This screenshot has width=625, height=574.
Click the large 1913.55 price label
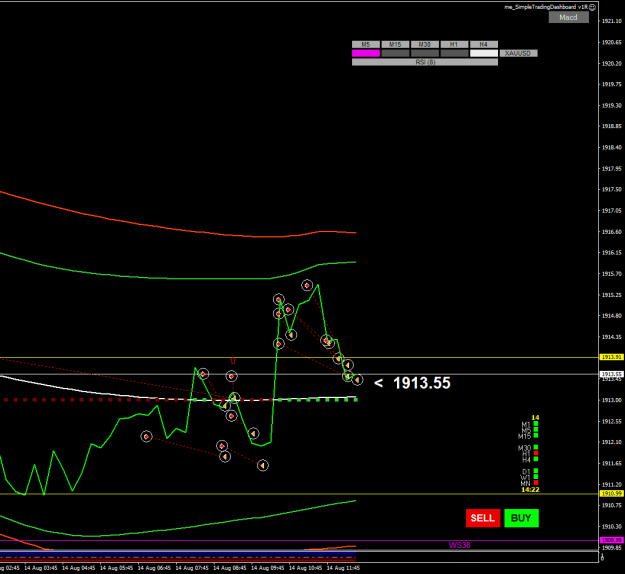[422, 383]
